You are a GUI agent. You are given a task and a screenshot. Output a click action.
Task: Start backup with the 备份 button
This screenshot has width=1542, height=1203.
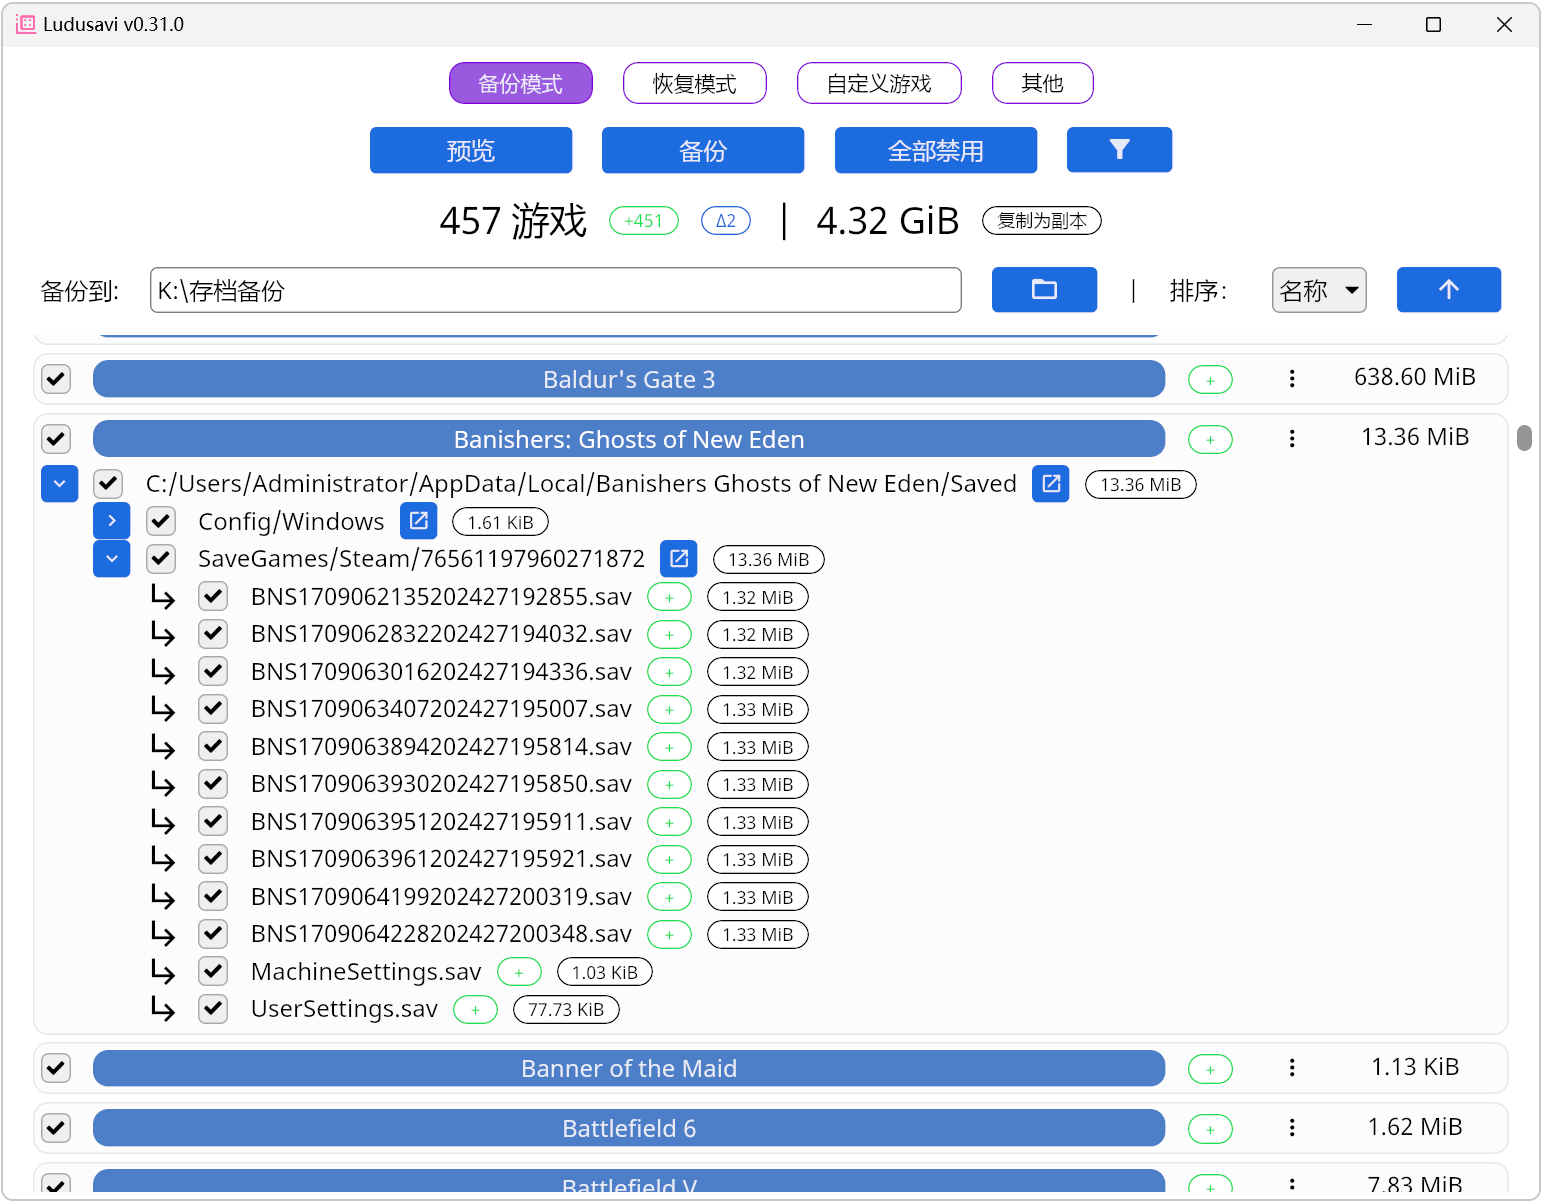click(x=703, y=150)
